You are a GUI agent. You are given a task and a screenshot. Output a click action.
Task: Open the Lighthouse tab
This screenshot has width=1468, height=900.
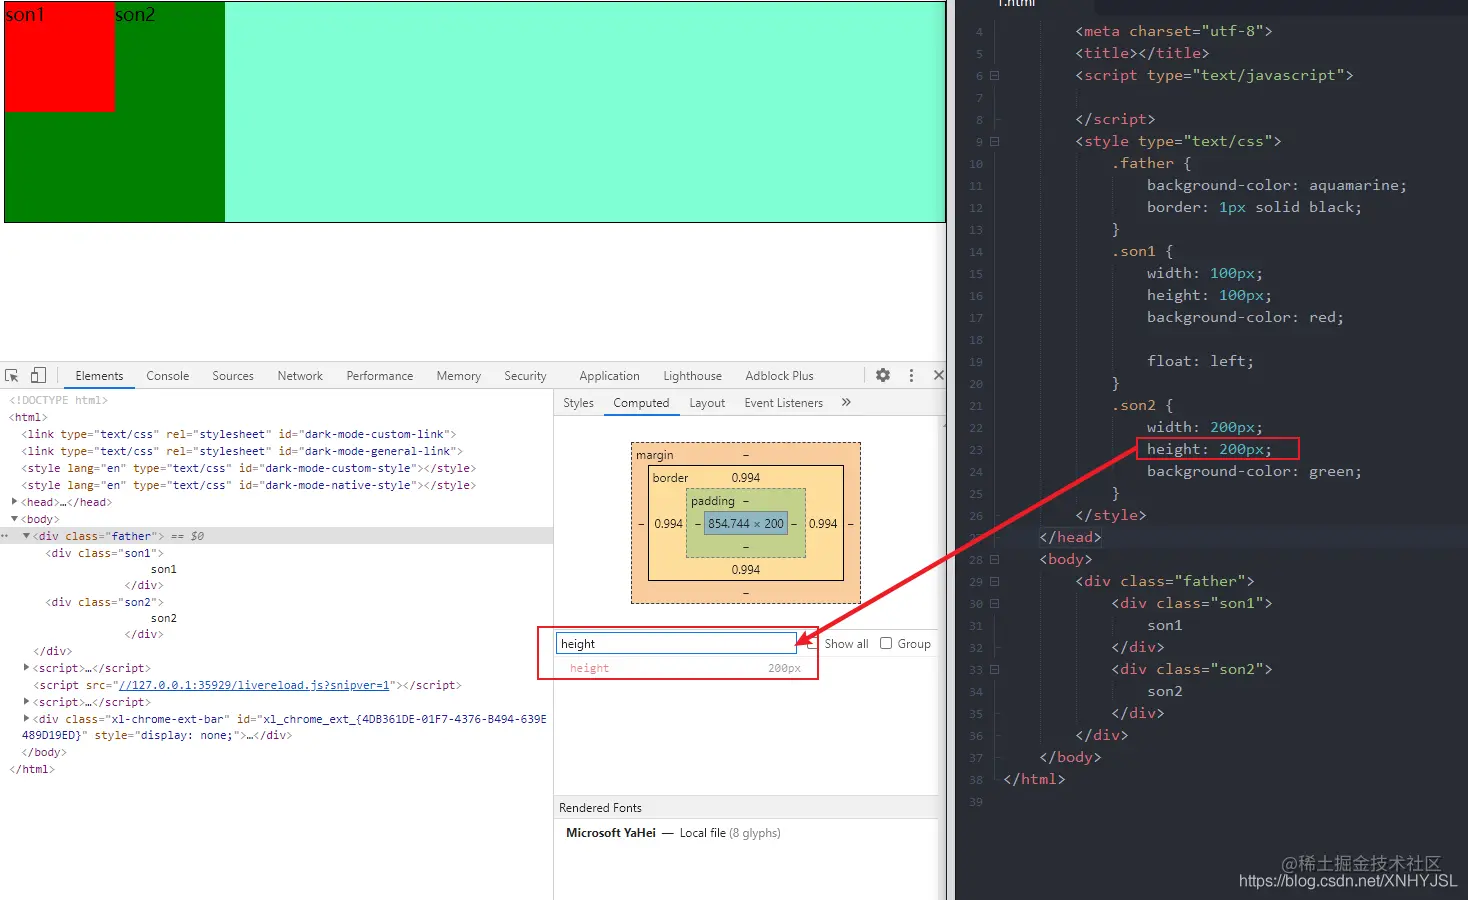[692, 376]
